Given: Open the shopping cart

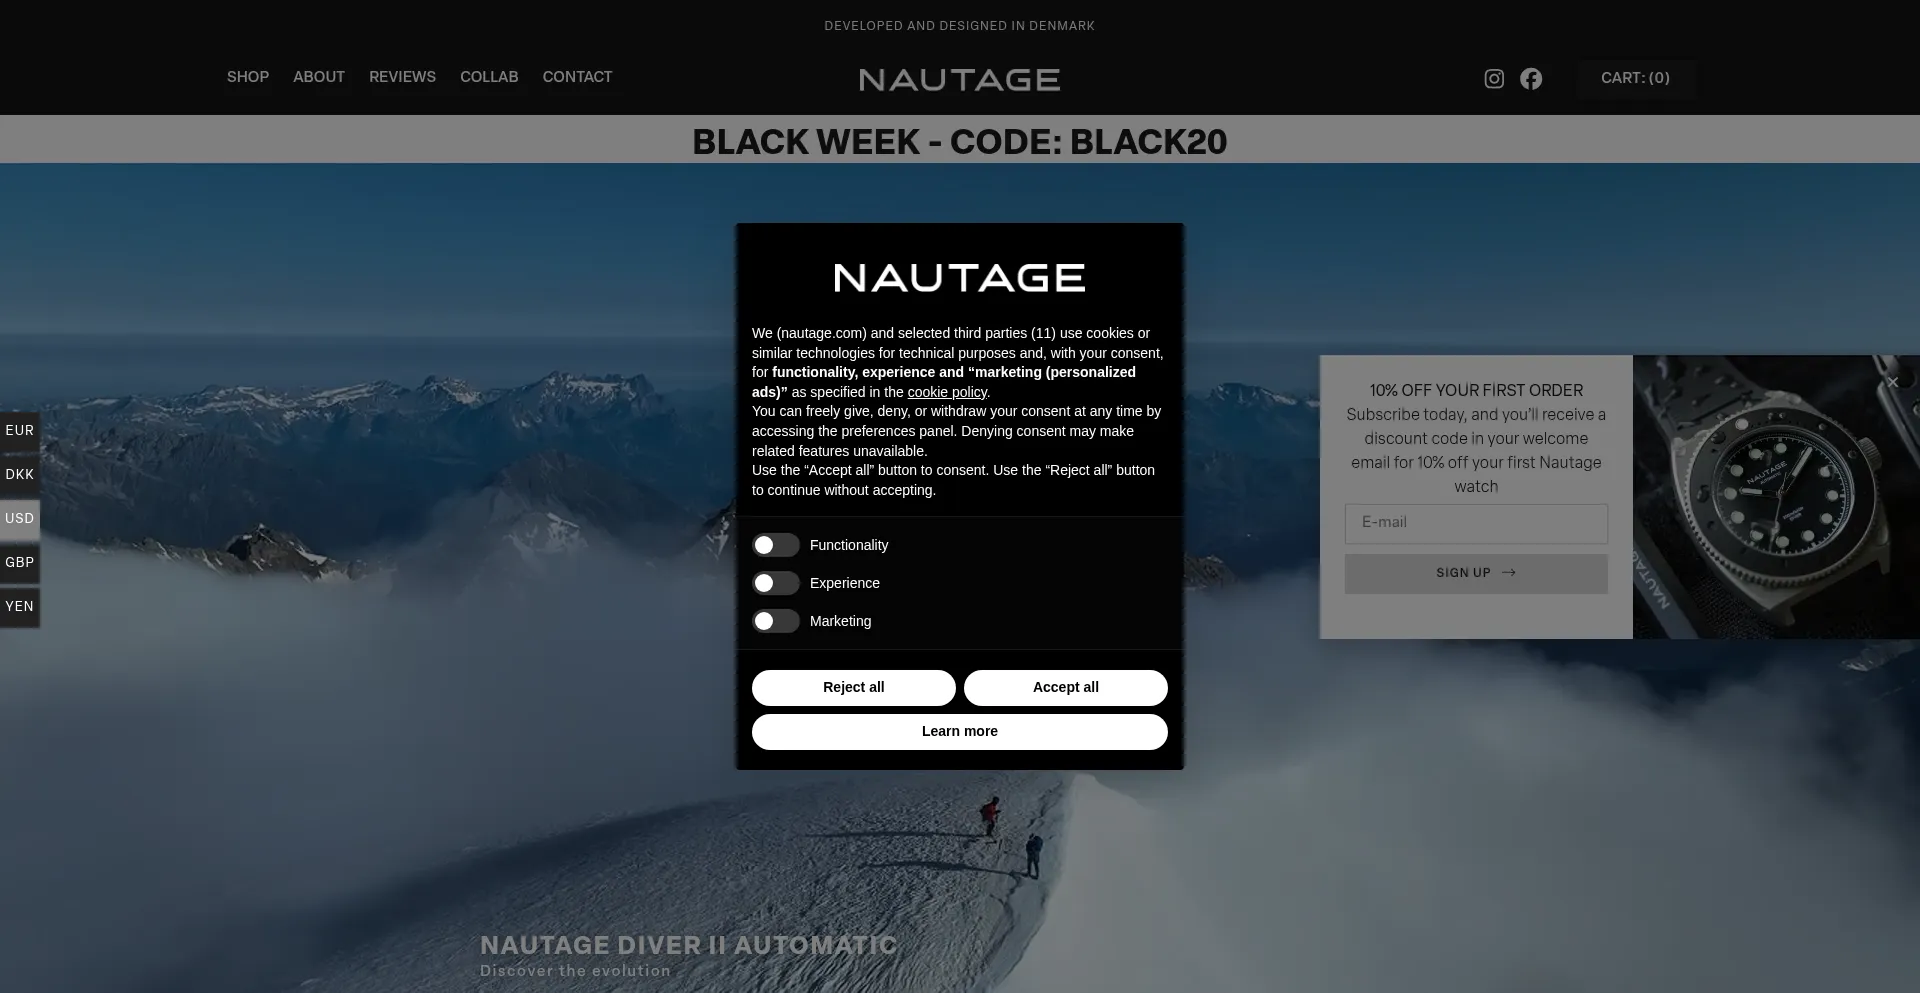Looking at the screenshot, I should pos(1635,78).
